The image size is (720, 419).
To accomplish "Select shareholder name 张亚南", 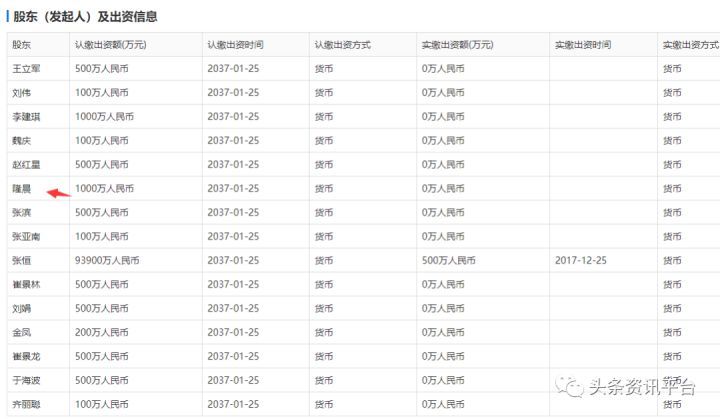I will pyautogui.click(x=26, y=237).
